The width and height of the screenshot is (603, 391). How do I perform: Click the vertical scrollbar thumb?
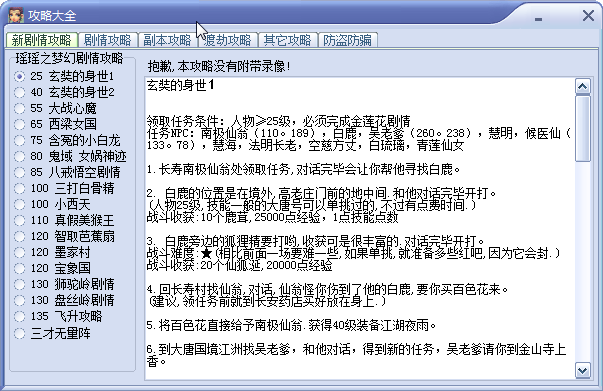[583, 129]
